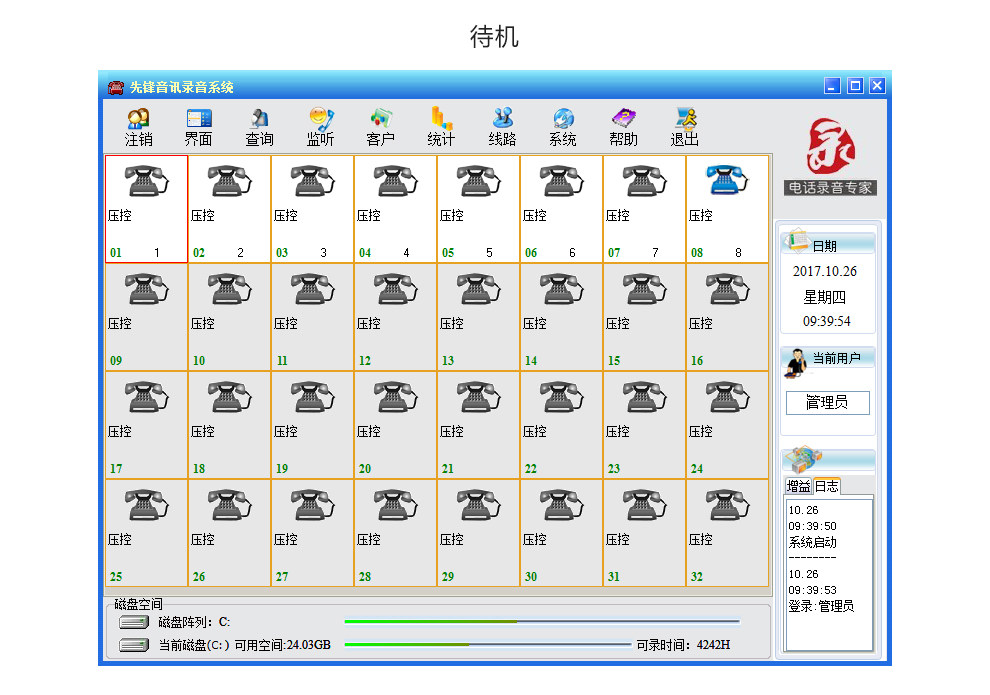990x695 pixels.
Task: Click the 电话录音专家 logo
Action: coord(830,156)
